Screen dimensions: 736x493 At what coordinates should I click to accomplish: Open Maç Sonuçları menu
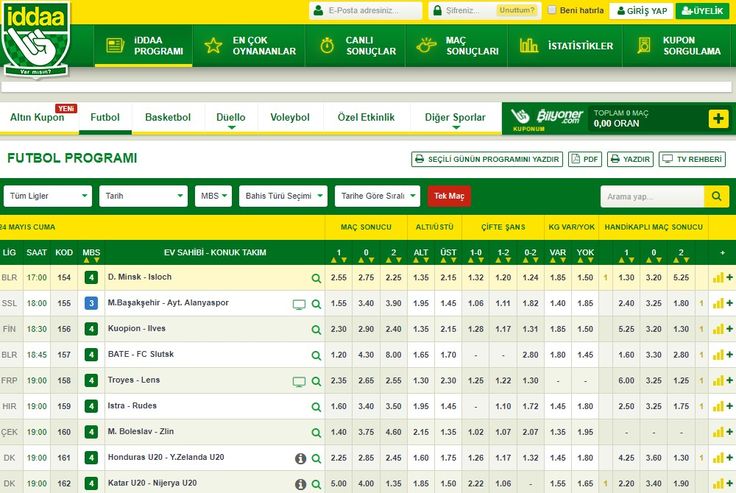pyautogui.click(x=457, y=46)
